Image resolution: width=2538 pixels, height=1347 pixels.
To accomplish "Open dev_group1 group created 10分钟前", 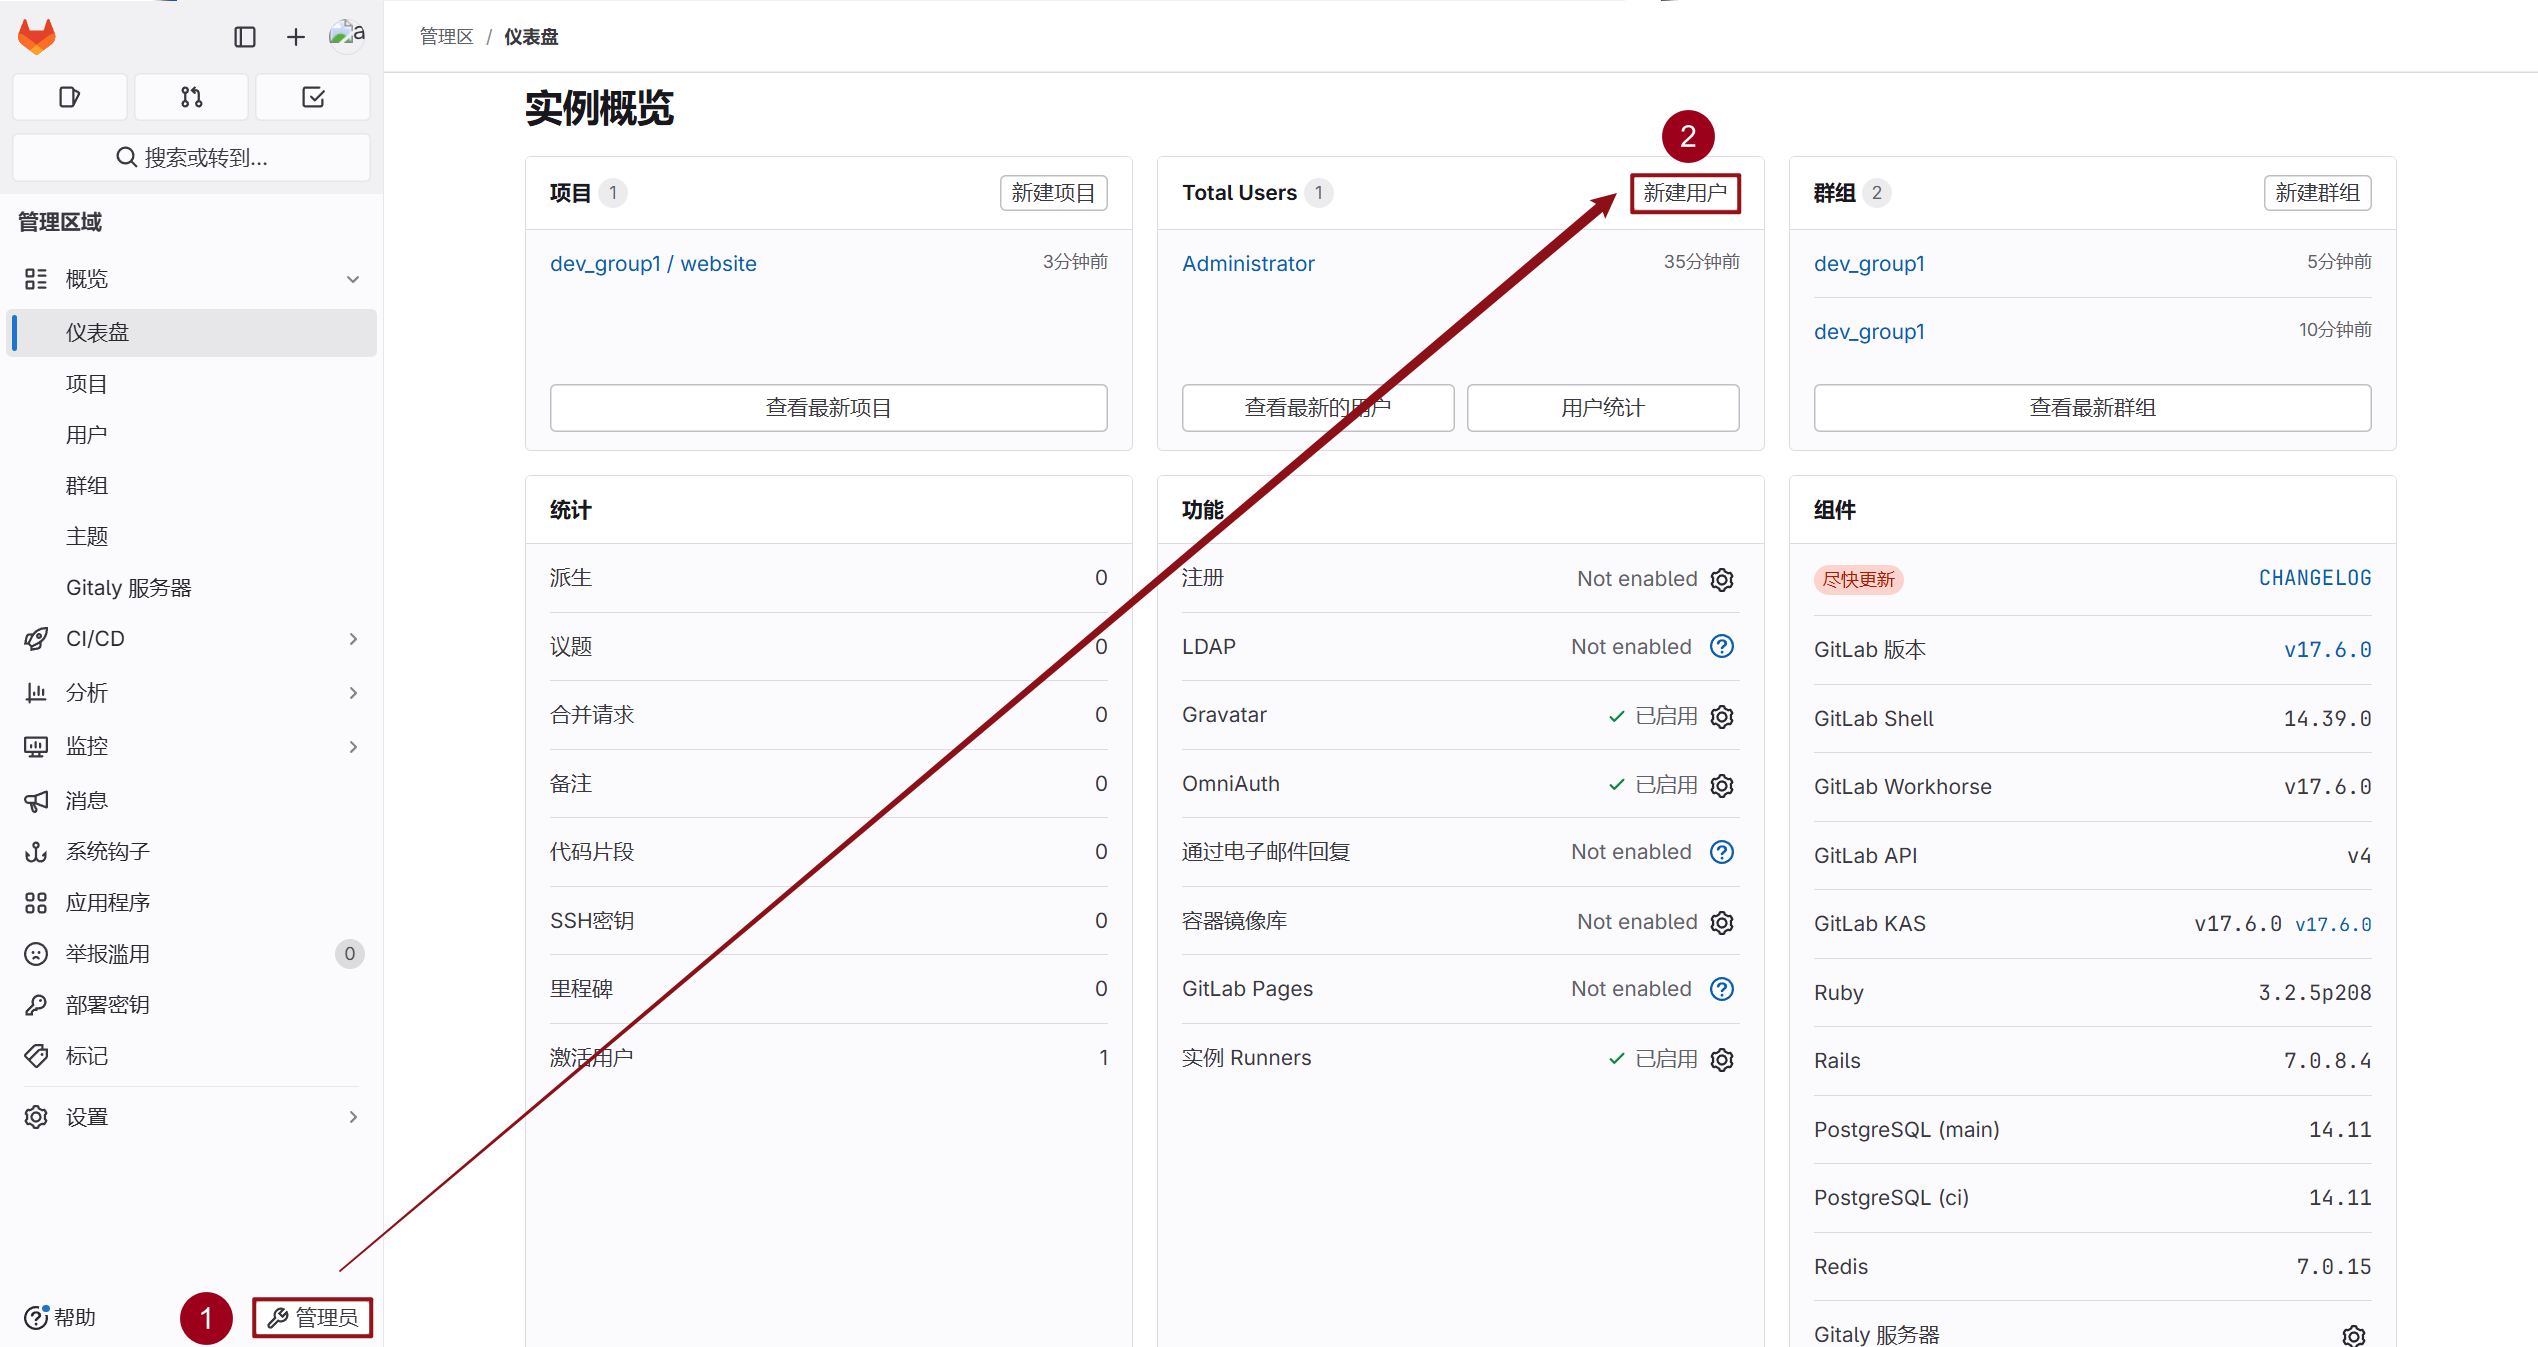I will click(1869, 332).
